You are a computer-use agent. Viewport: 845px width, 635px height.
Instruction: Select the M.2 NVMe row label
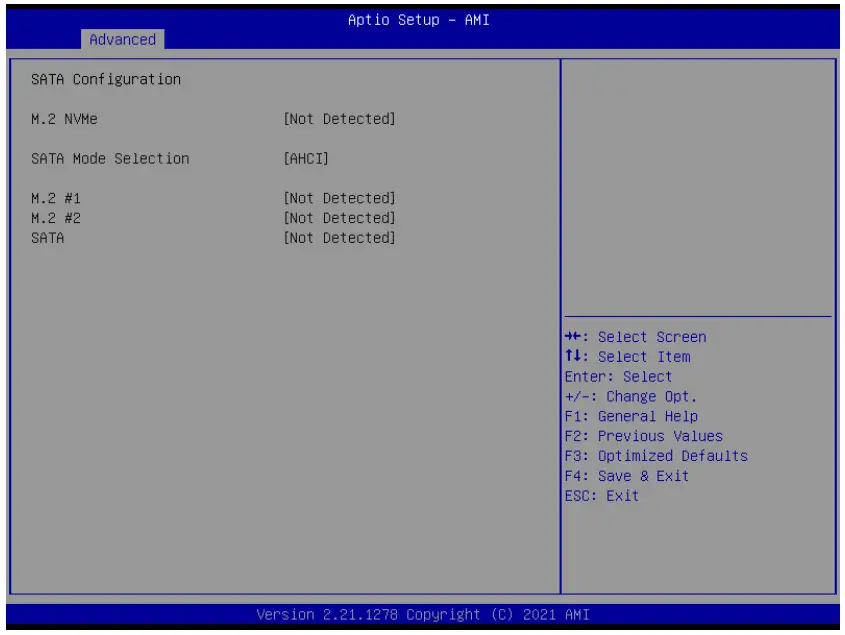(x=64, y=119)
